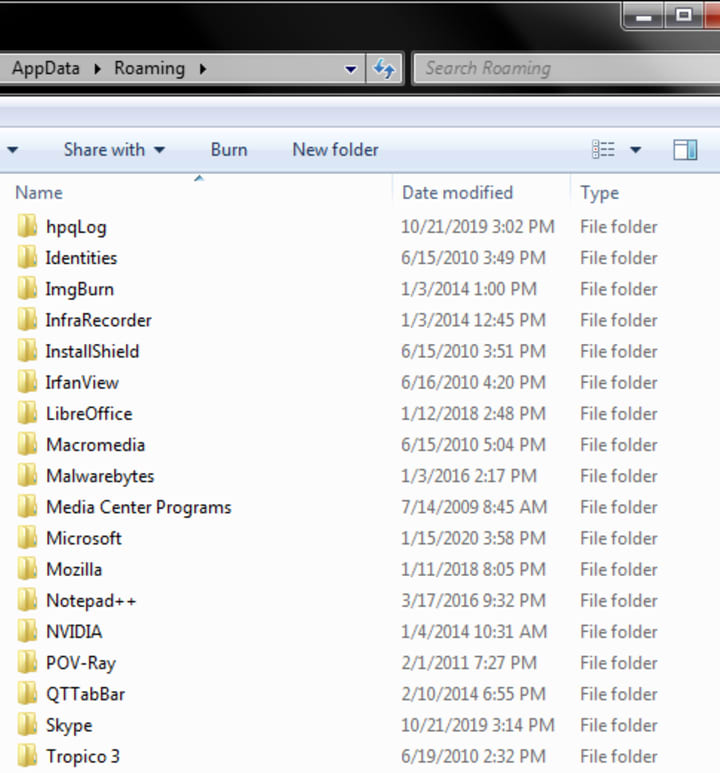Open the Share with menu
This screenshot has width=720, height=773.
(114, 149)
